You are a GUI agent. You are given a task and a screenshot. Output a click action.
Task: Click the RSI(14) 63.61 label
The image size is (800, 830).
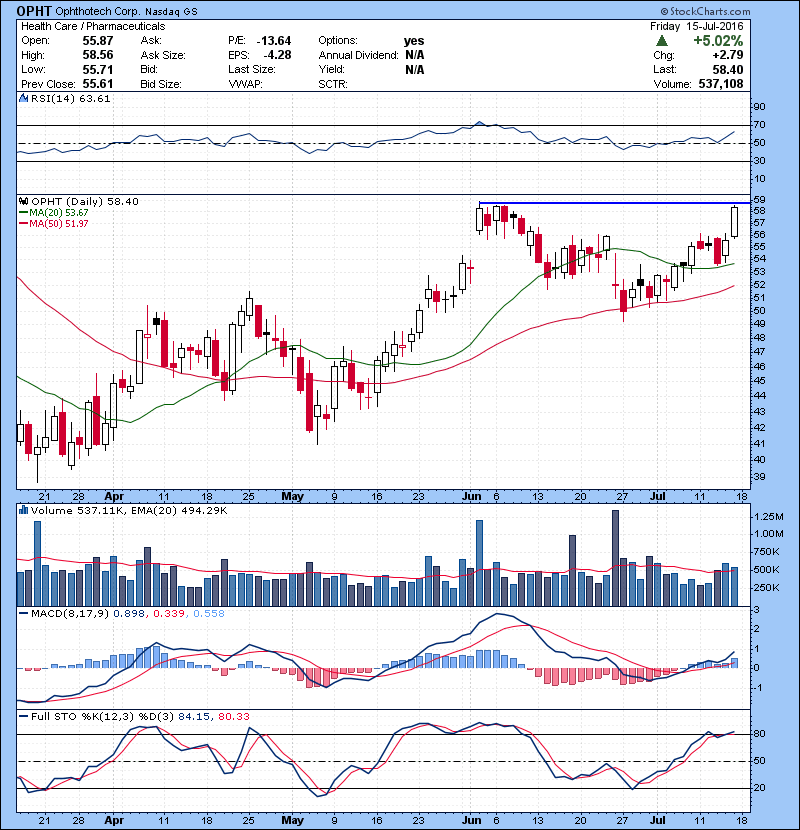(x=70, y=98)
